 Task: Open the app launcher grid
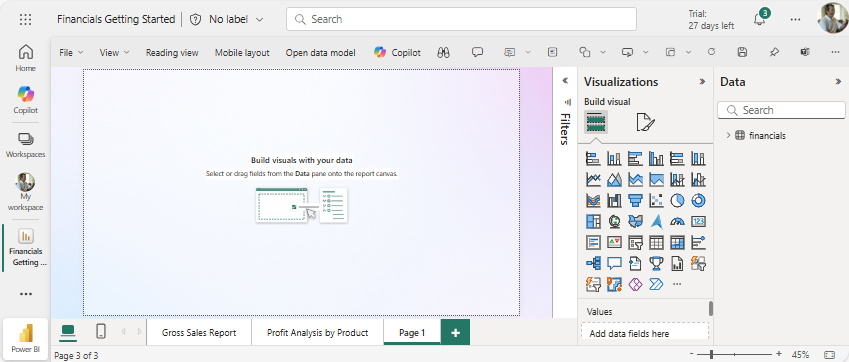[25, 19]
